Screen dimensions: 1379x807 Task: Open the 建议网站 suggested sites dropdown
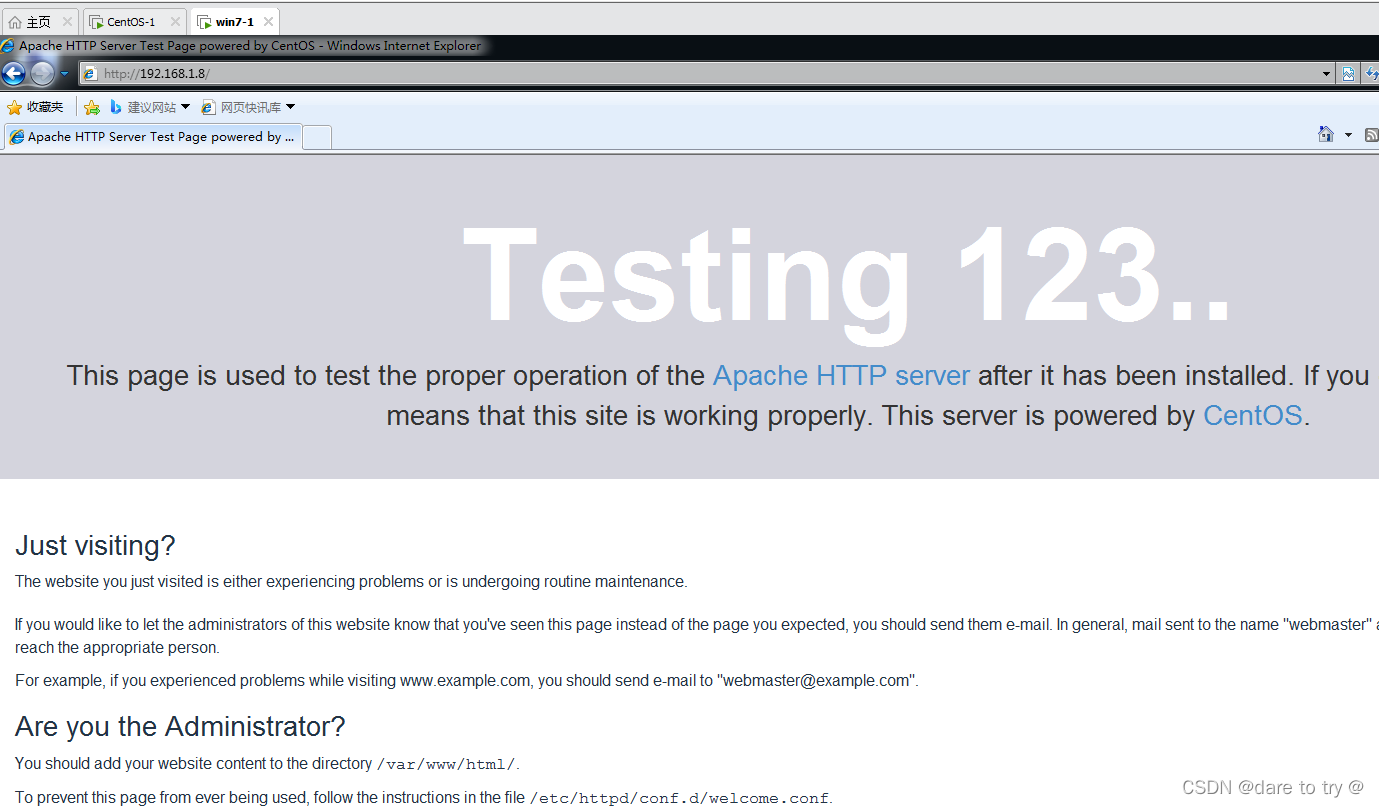click(x=150, y=107)
